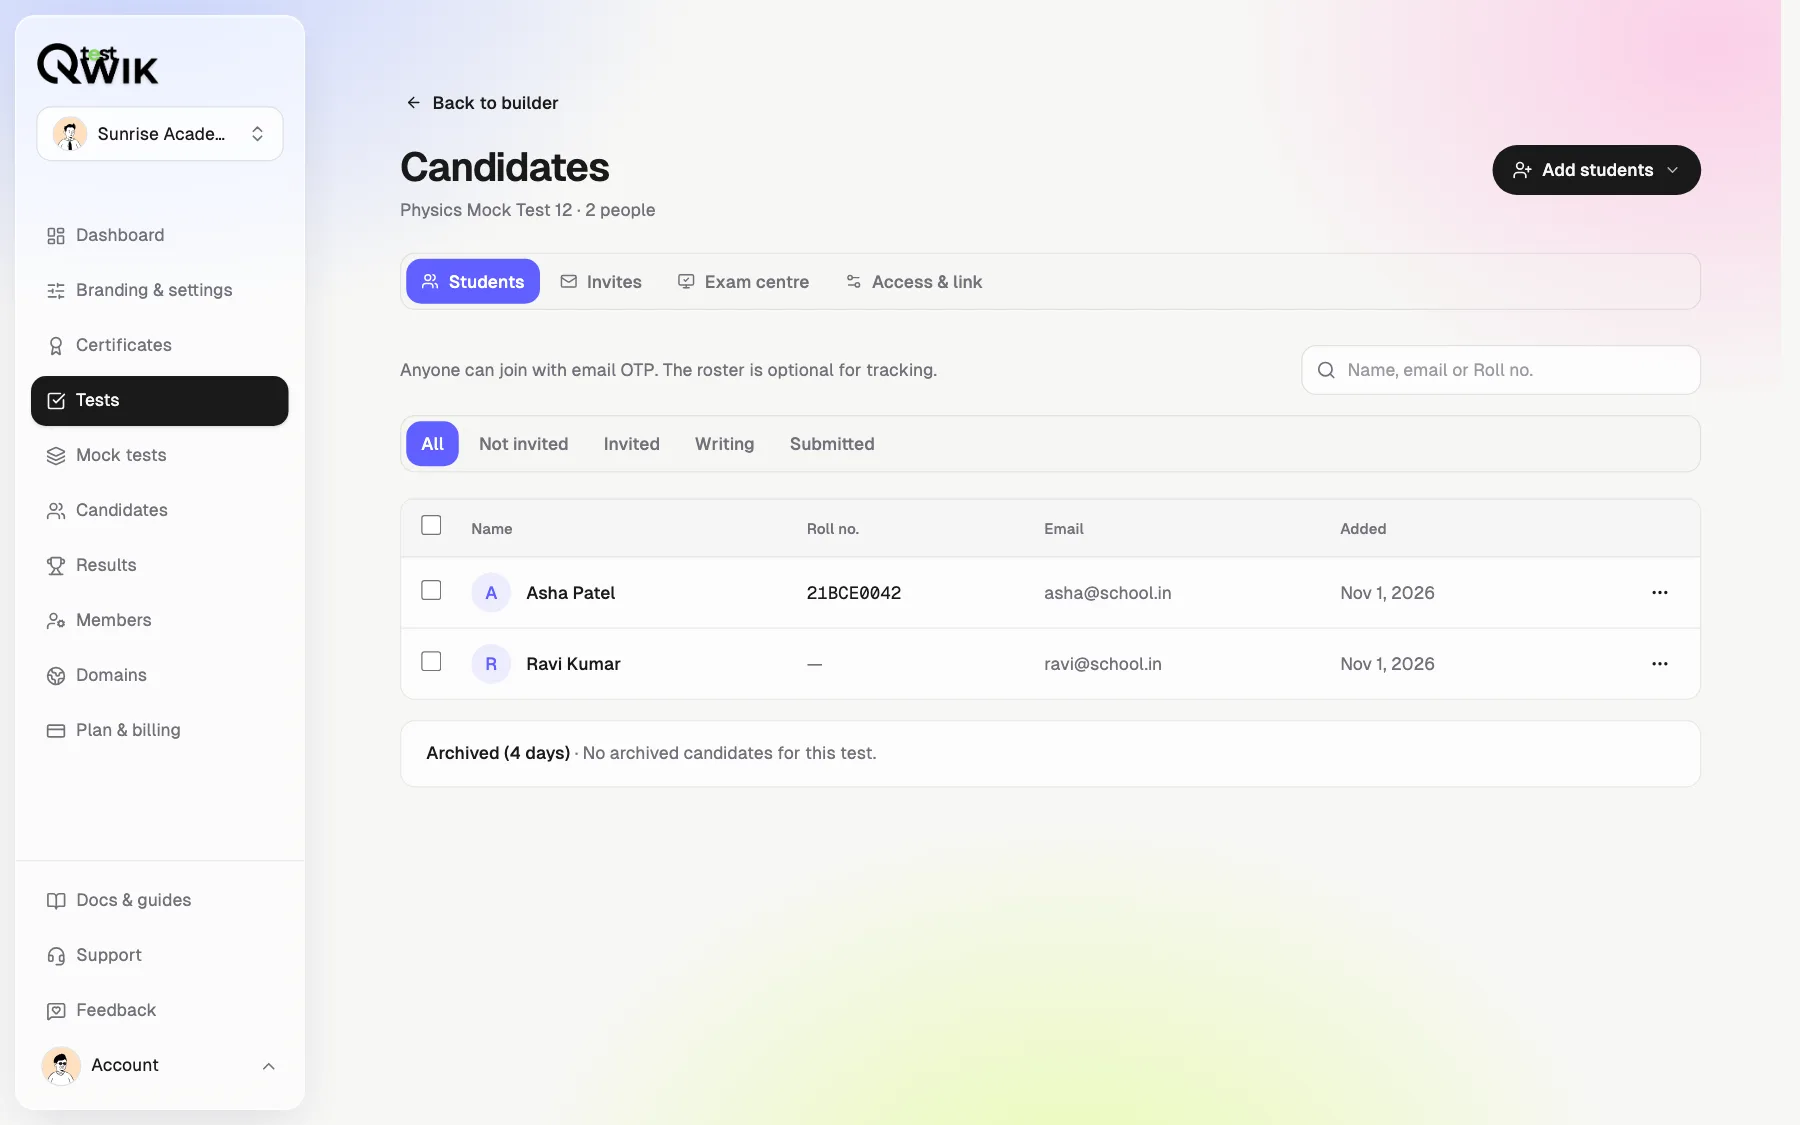Viewport: 1800px width, 1125px height.
Task: Click the Added column header
Action: [1363, 529]
